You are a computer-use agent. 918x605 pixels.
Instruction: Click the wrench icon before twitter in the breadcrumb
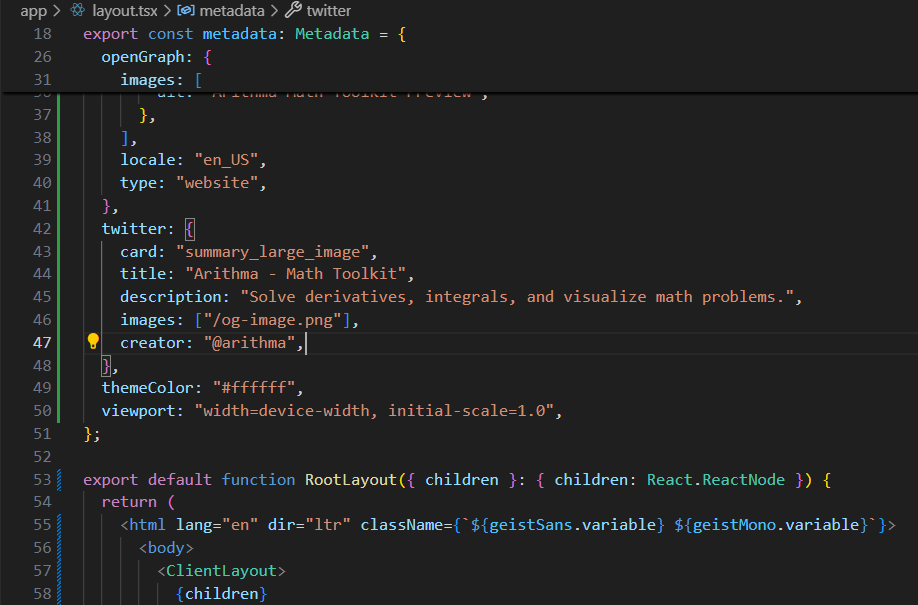tap(293, 9)
